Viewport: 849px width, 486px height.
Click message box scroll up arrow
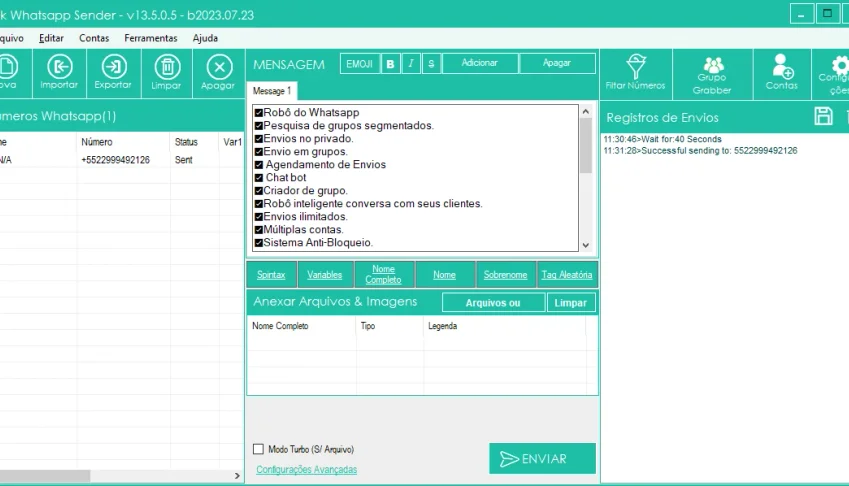[586, 111]
